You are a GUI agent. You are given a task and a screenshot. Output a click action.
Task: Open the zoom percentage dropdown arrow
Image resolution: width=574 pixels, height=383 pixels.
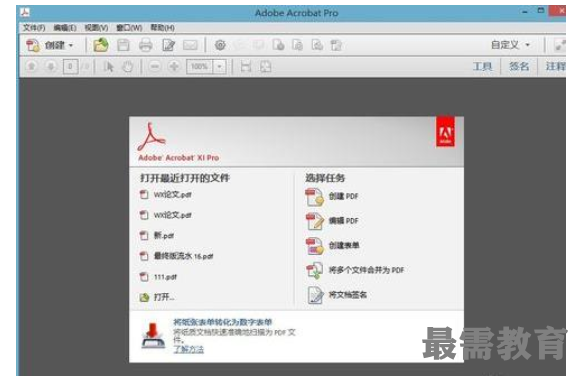tap(219, 67)
